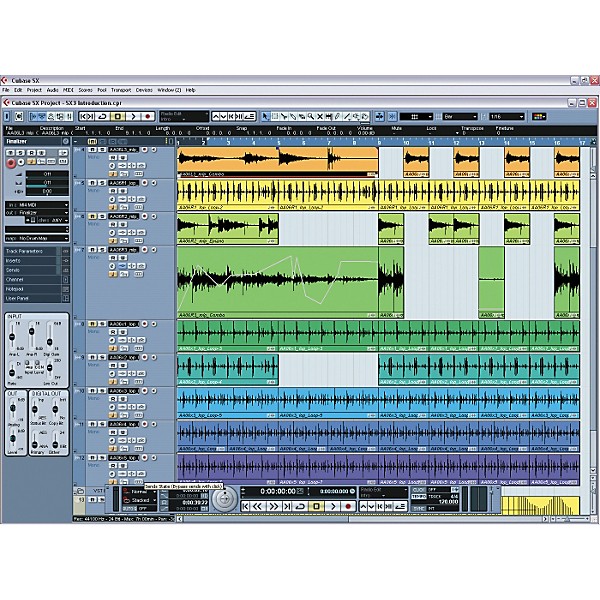This screenshot has width=600, height=600.
Task: Open the Inspector 'out' Finalizer dropdown
Action: tap(37, 212)
